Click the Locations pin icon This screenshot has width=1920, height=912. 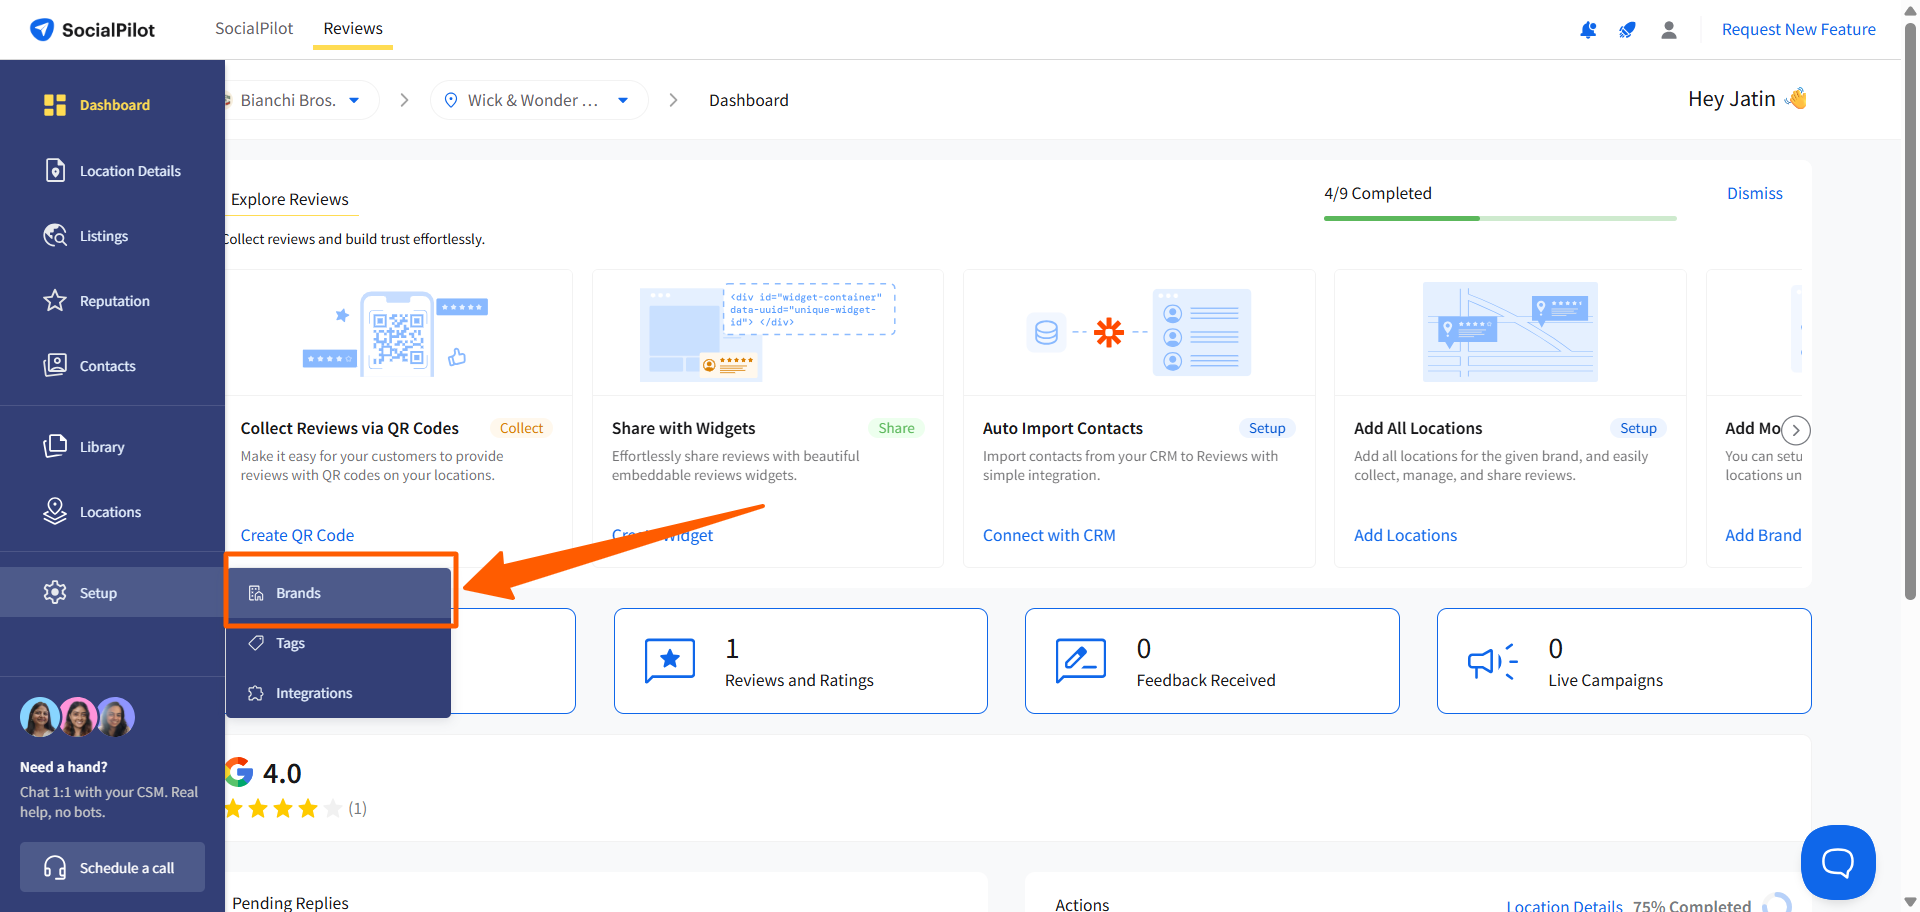(x=55, y=511)
